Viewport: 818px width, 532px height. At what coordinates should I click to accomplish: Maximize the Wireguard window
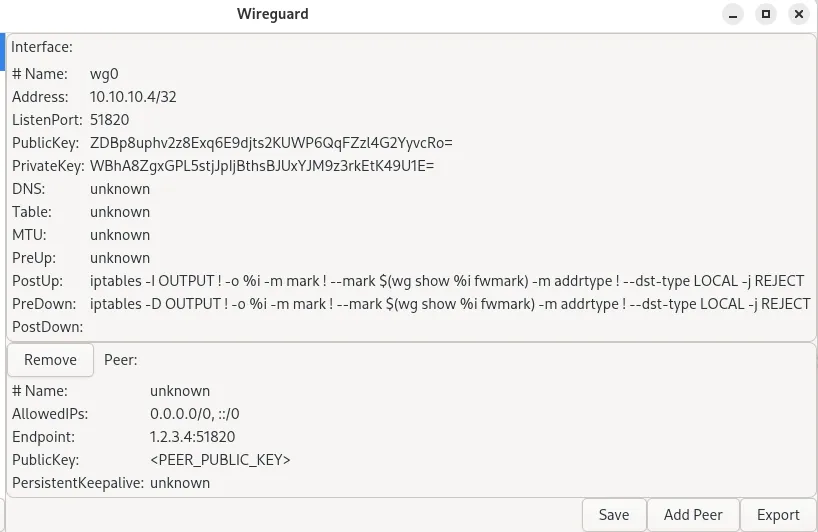pyautogui.click(x=766, y=14)
